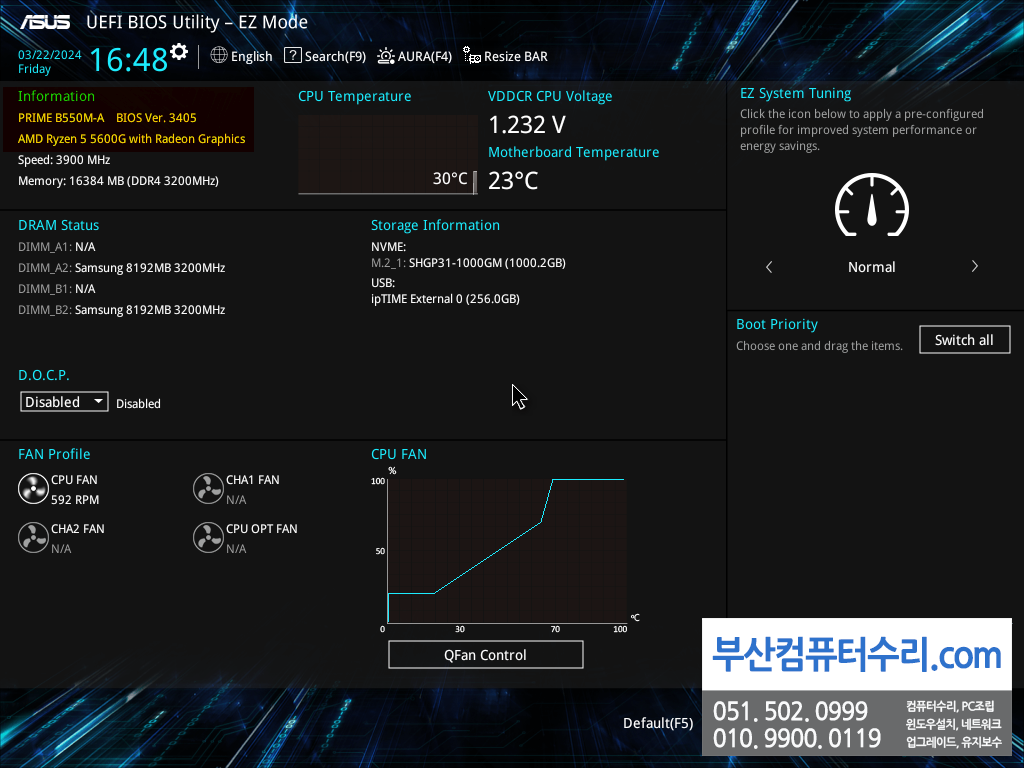The width and height of the screenshot is (1024, 768).
Task: Select the CPU FAN fan icon
Action: point(33,489)
